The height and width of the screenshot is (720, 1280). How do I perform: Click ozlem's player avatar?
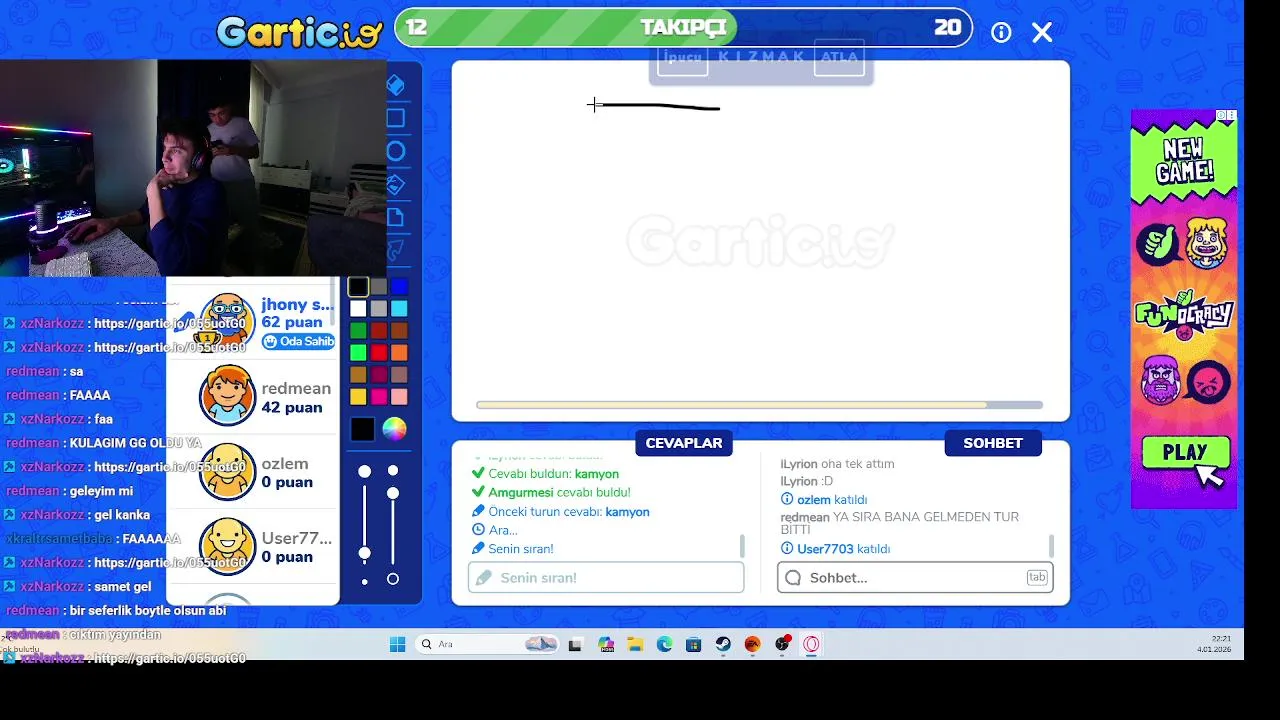pos(227,471)
